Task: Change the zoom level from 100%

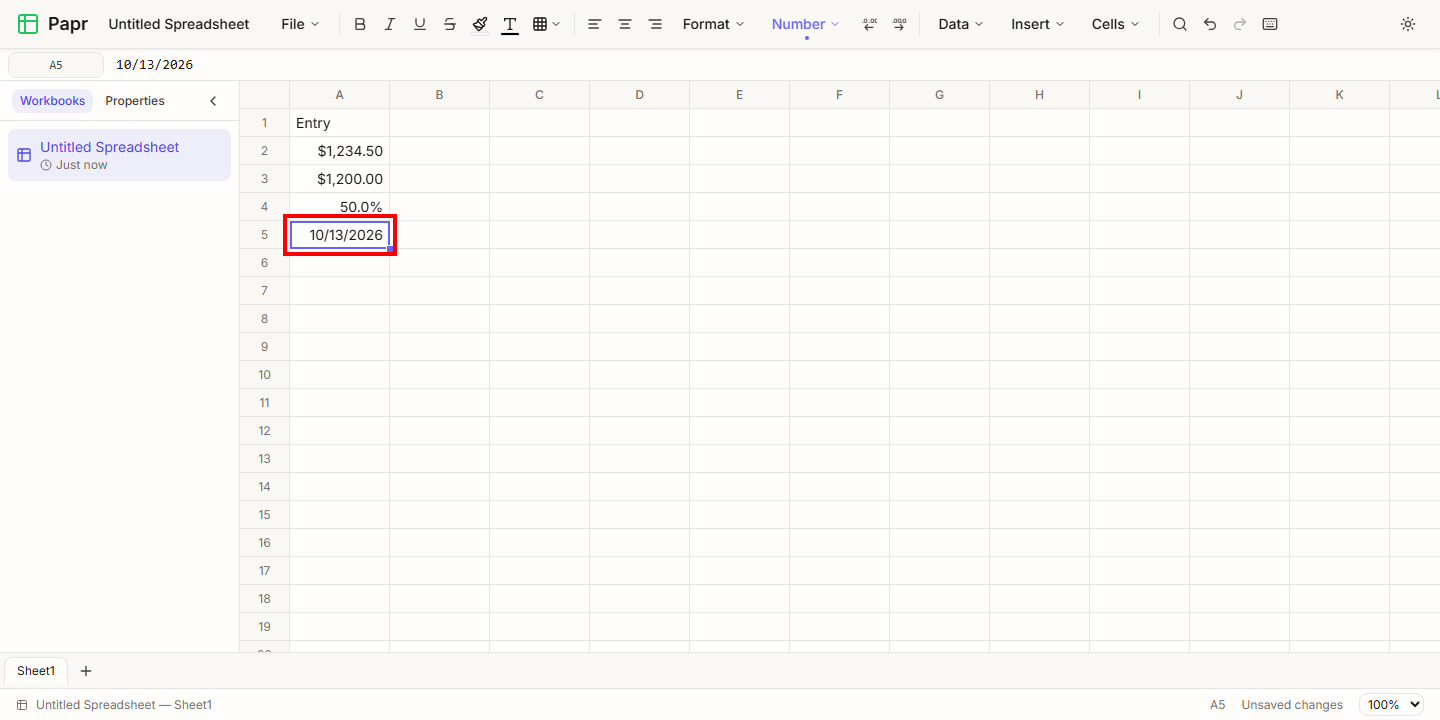Action: [1391, 705]
